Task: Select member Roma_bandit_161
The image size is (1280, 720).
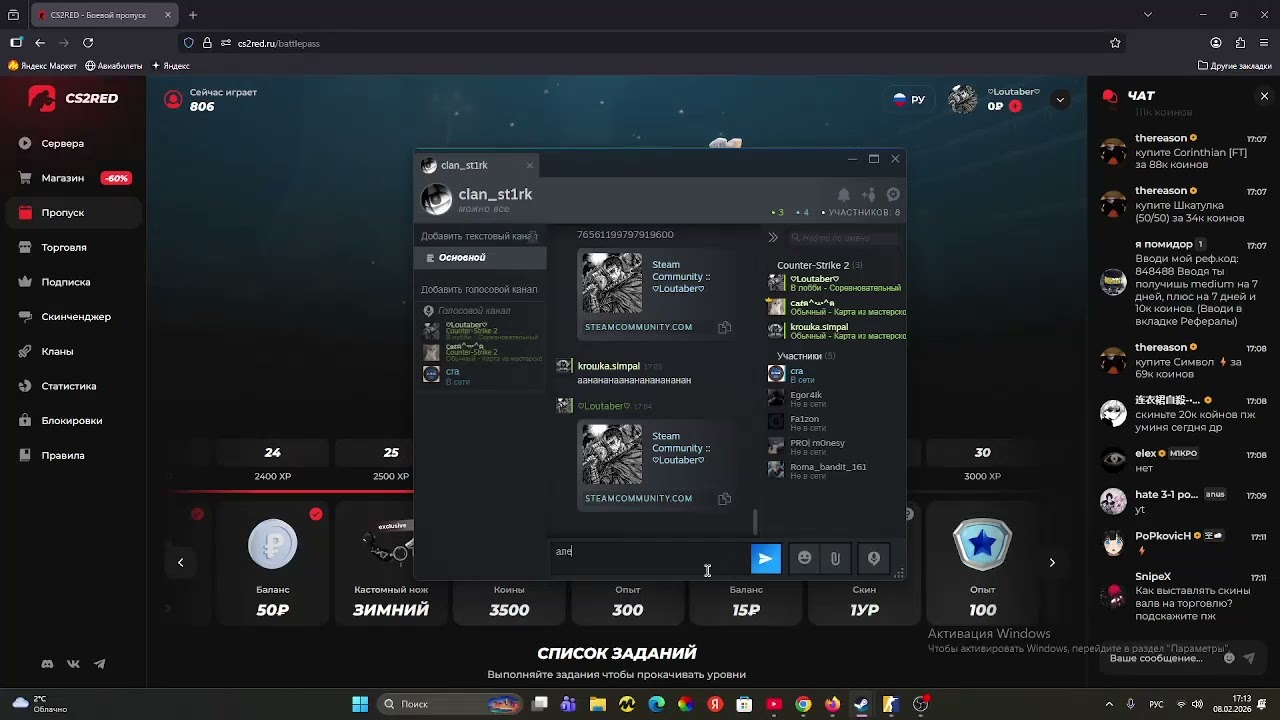Action: coord(835,470)
